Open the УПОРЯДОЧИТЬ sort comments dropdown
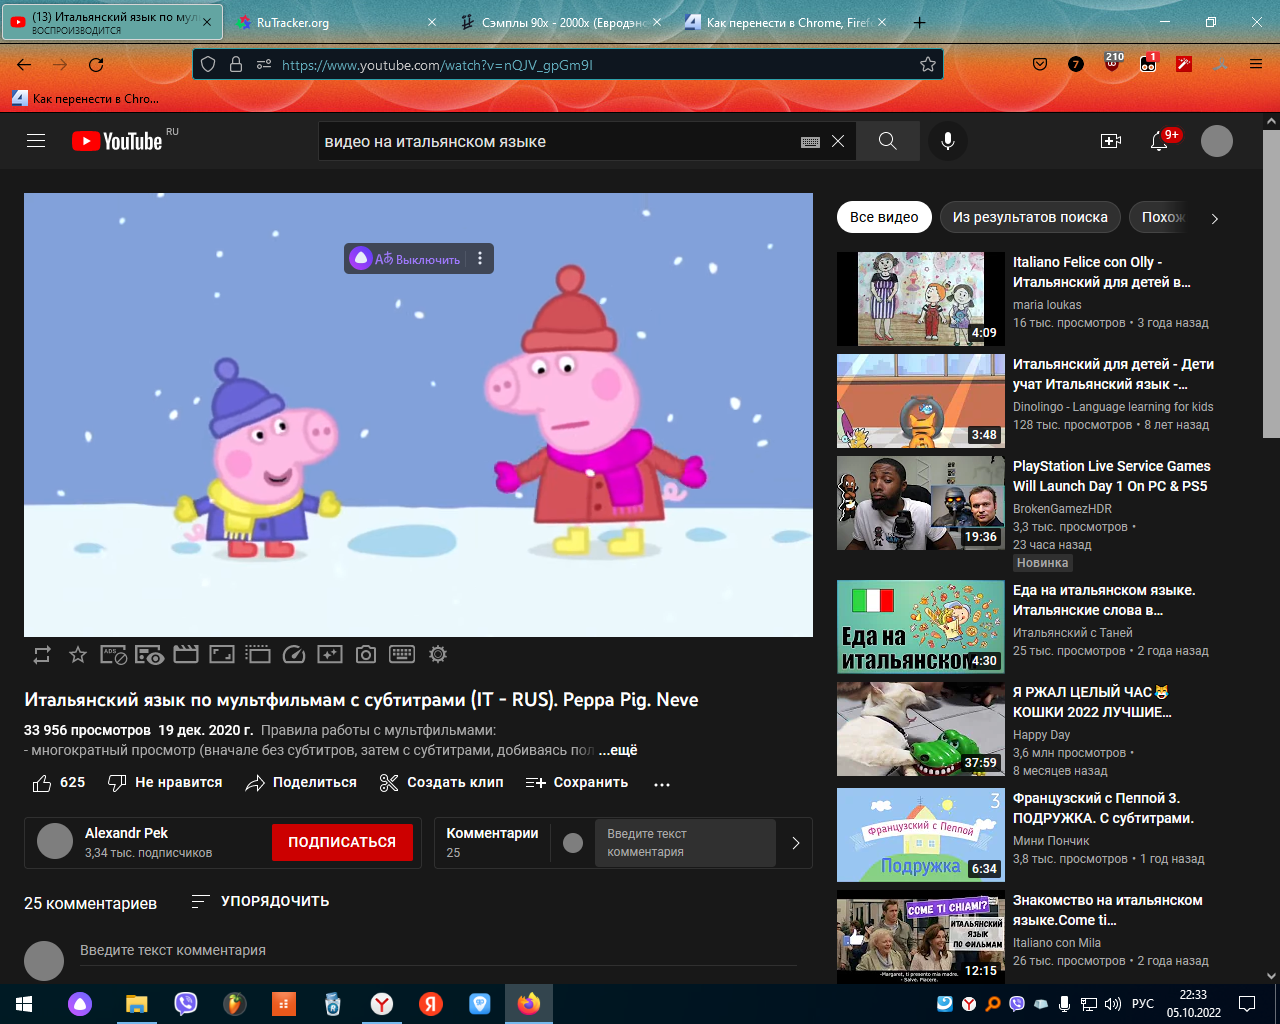The width and height of the screenshot is (1280, 1024). pos(260,902)
